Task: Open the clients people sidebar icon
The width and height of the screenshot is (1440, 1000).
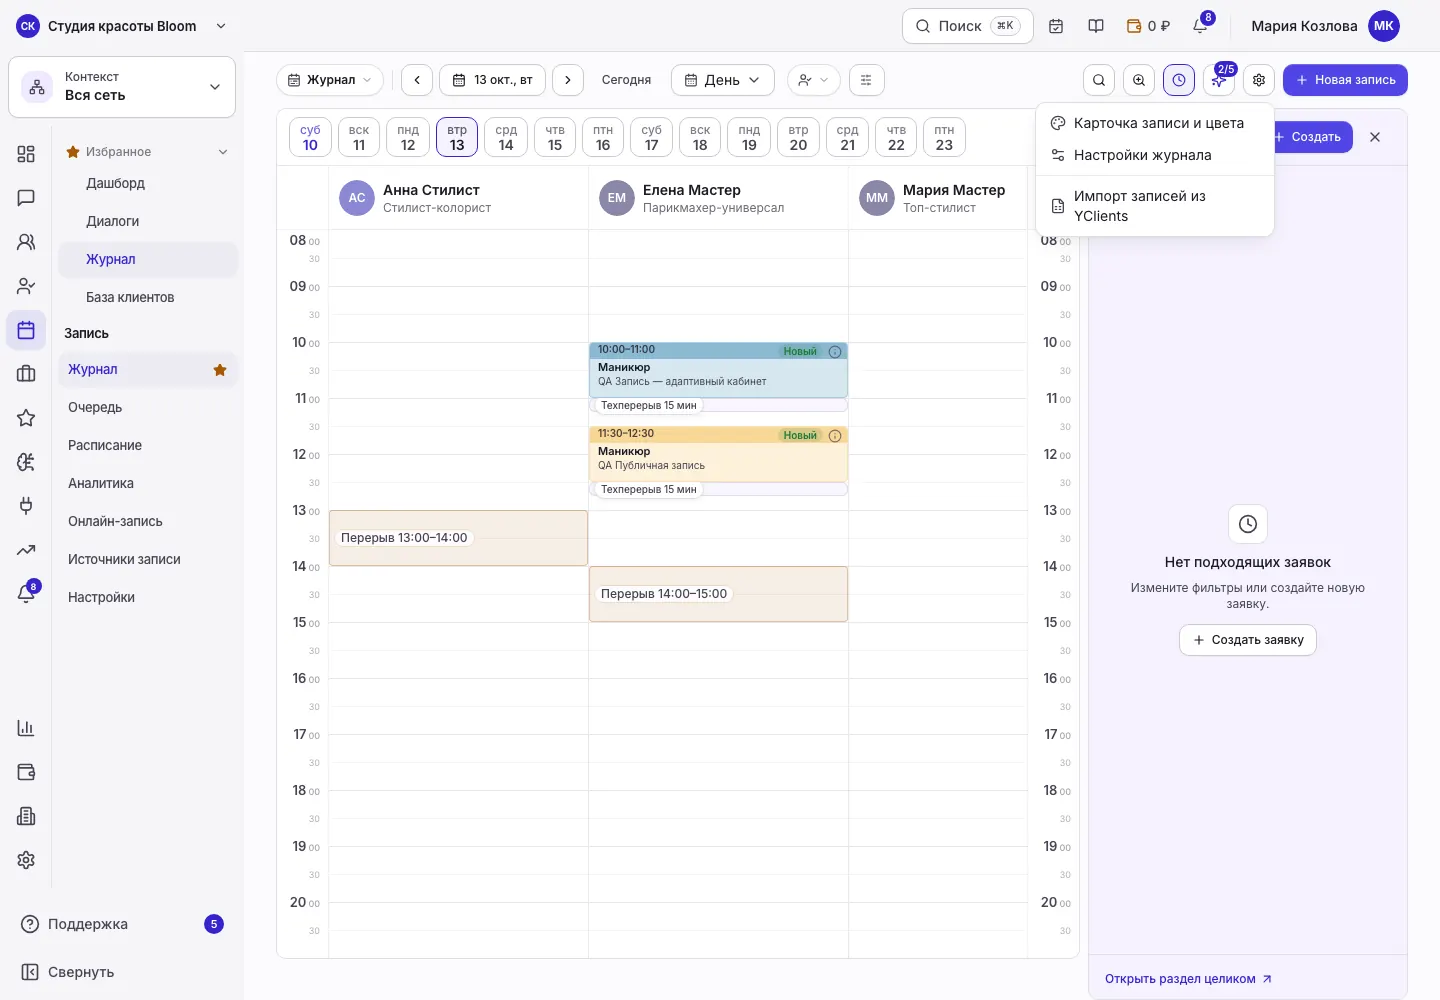Action: point(26,242)
